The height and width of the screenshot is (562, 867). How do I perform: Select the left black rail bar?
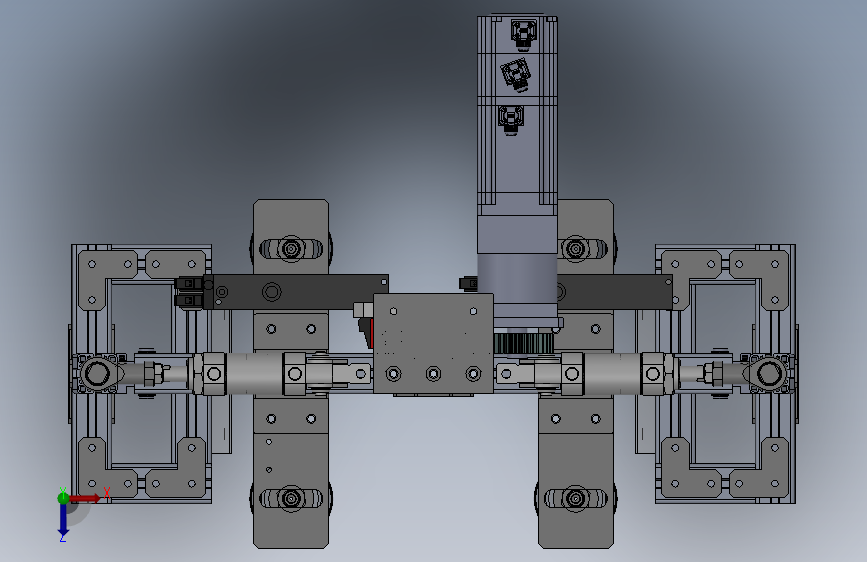(x=296, y=292)
